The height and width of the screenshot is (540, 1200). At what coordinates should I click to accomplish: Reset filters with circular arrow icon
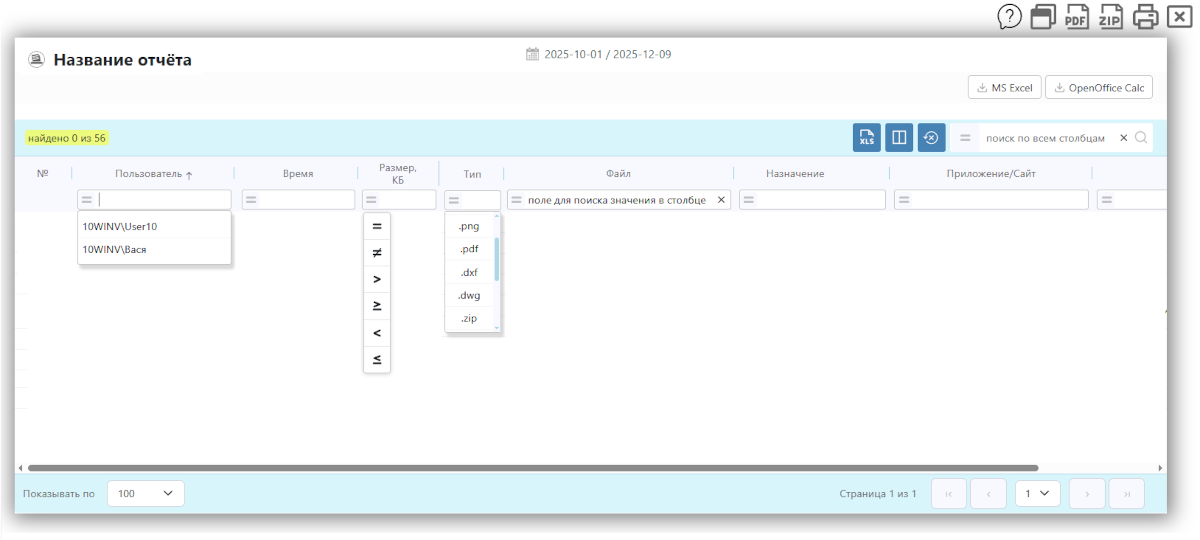pos(931,138)
